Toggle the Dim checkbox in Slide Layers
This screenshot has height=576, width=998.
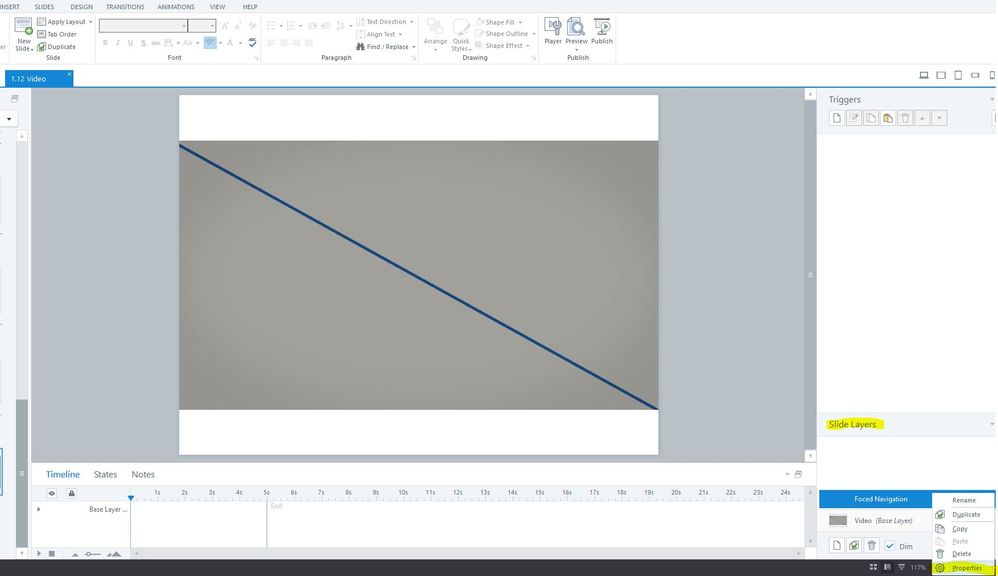tap(890, 546)
